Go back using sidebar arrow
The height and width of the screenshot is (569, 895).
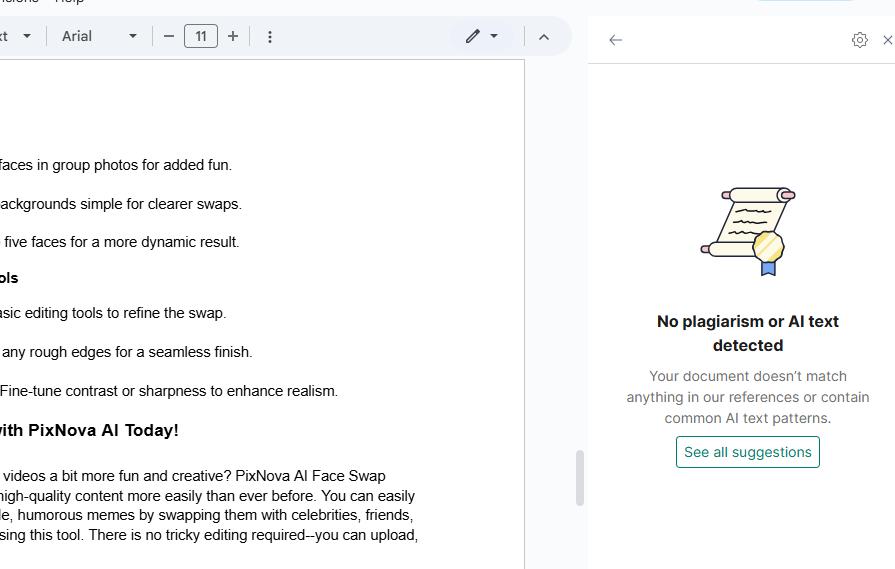pos(616,40)
